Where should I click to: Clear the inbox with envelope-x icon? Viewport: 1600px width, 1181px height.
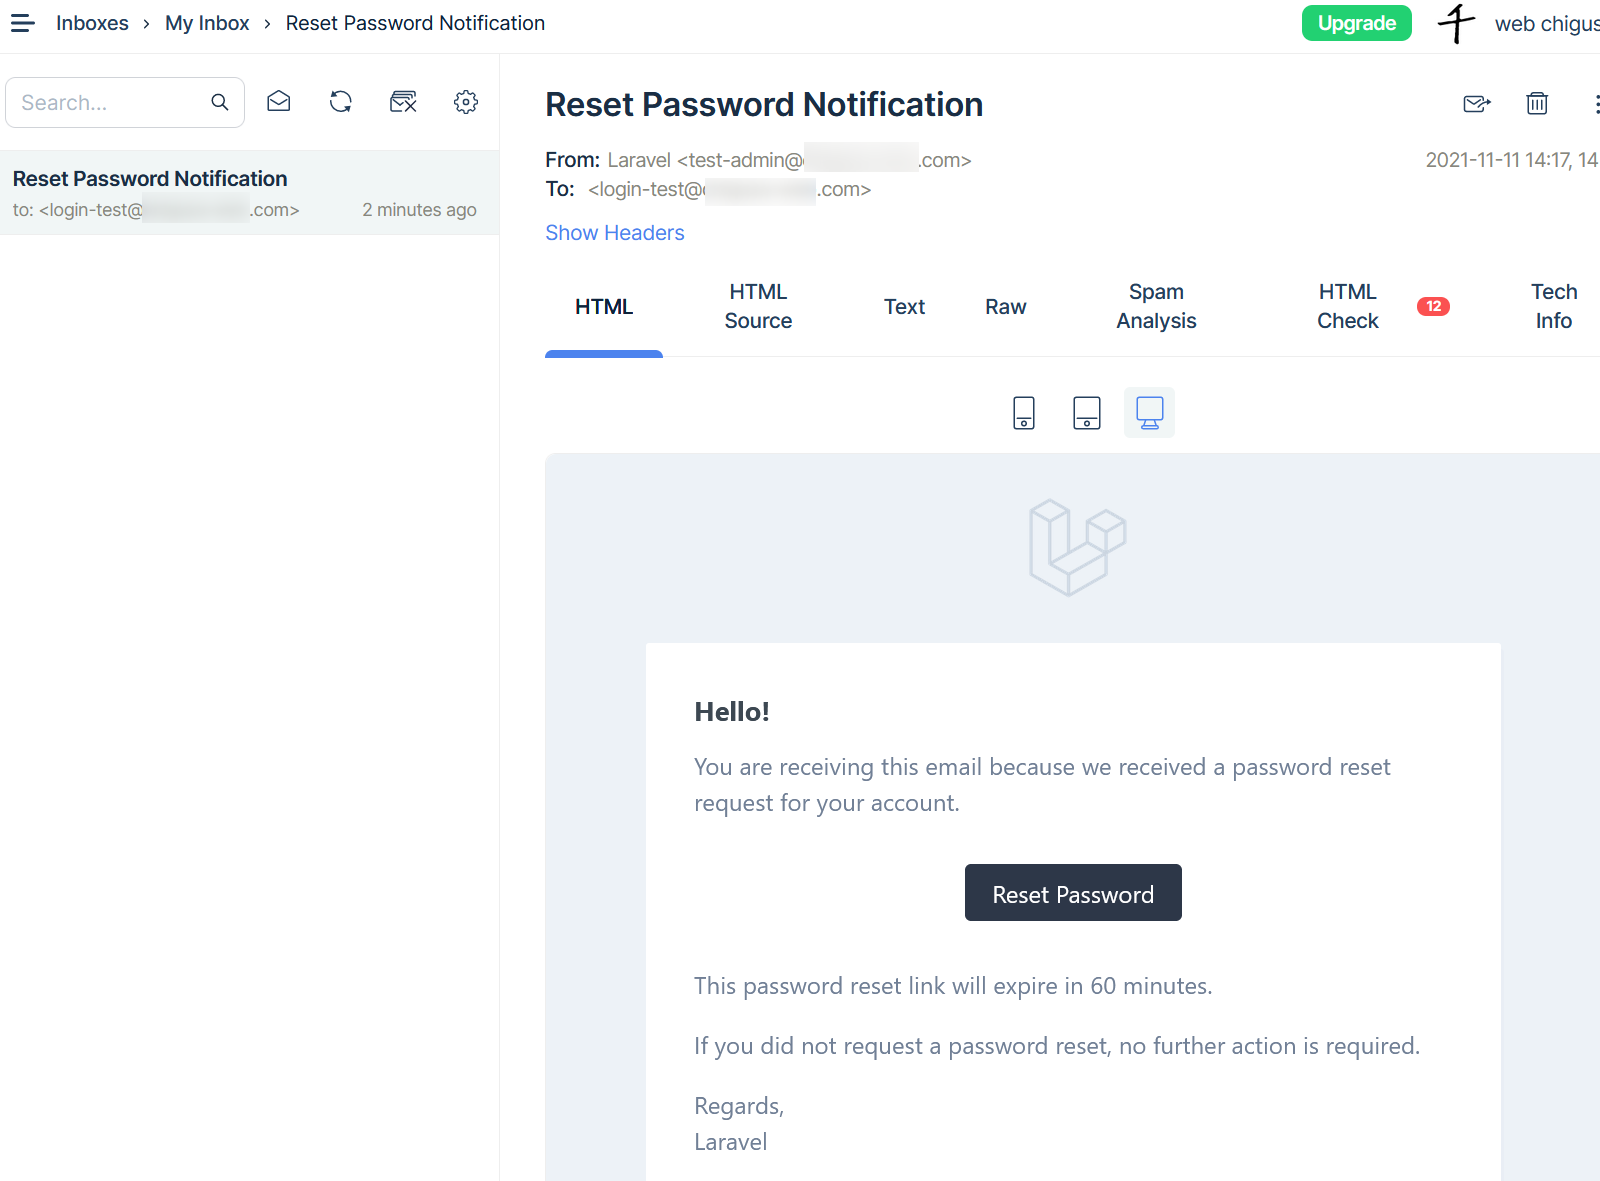tap(403, 101)
